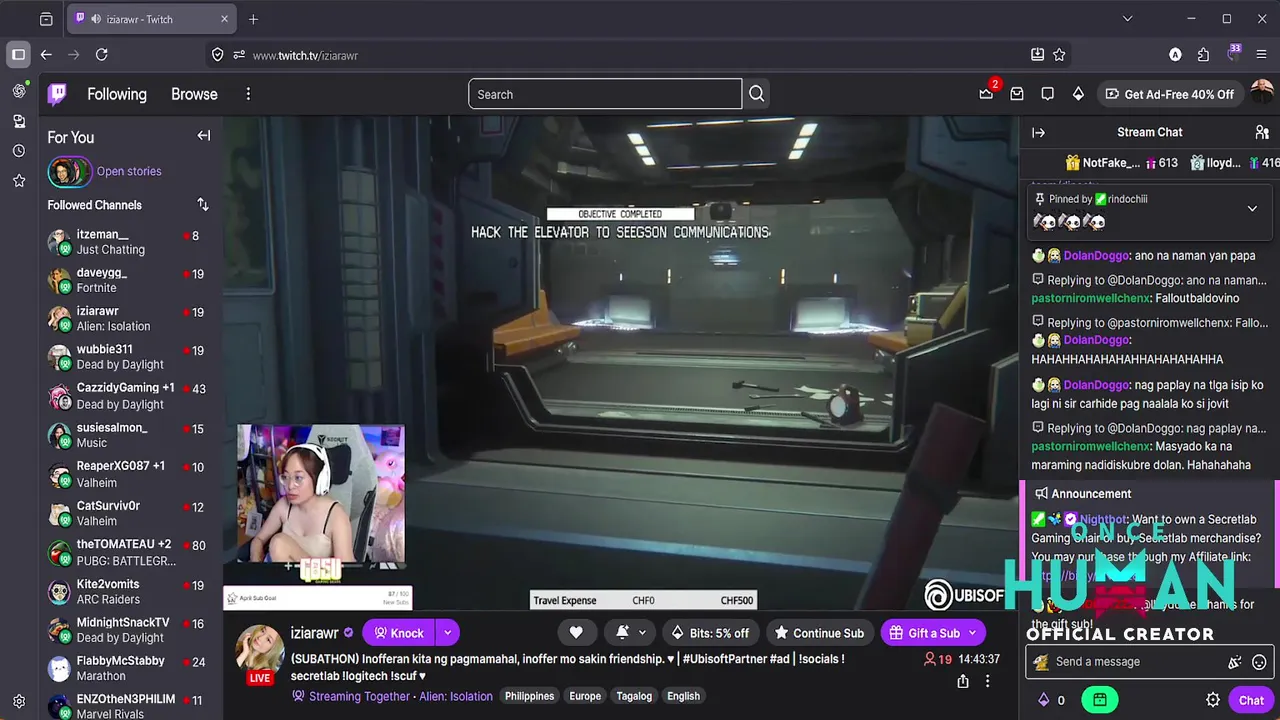Open ChatGPT sidebar panel icon
The image size is (1280, 720).
(19, 91)
